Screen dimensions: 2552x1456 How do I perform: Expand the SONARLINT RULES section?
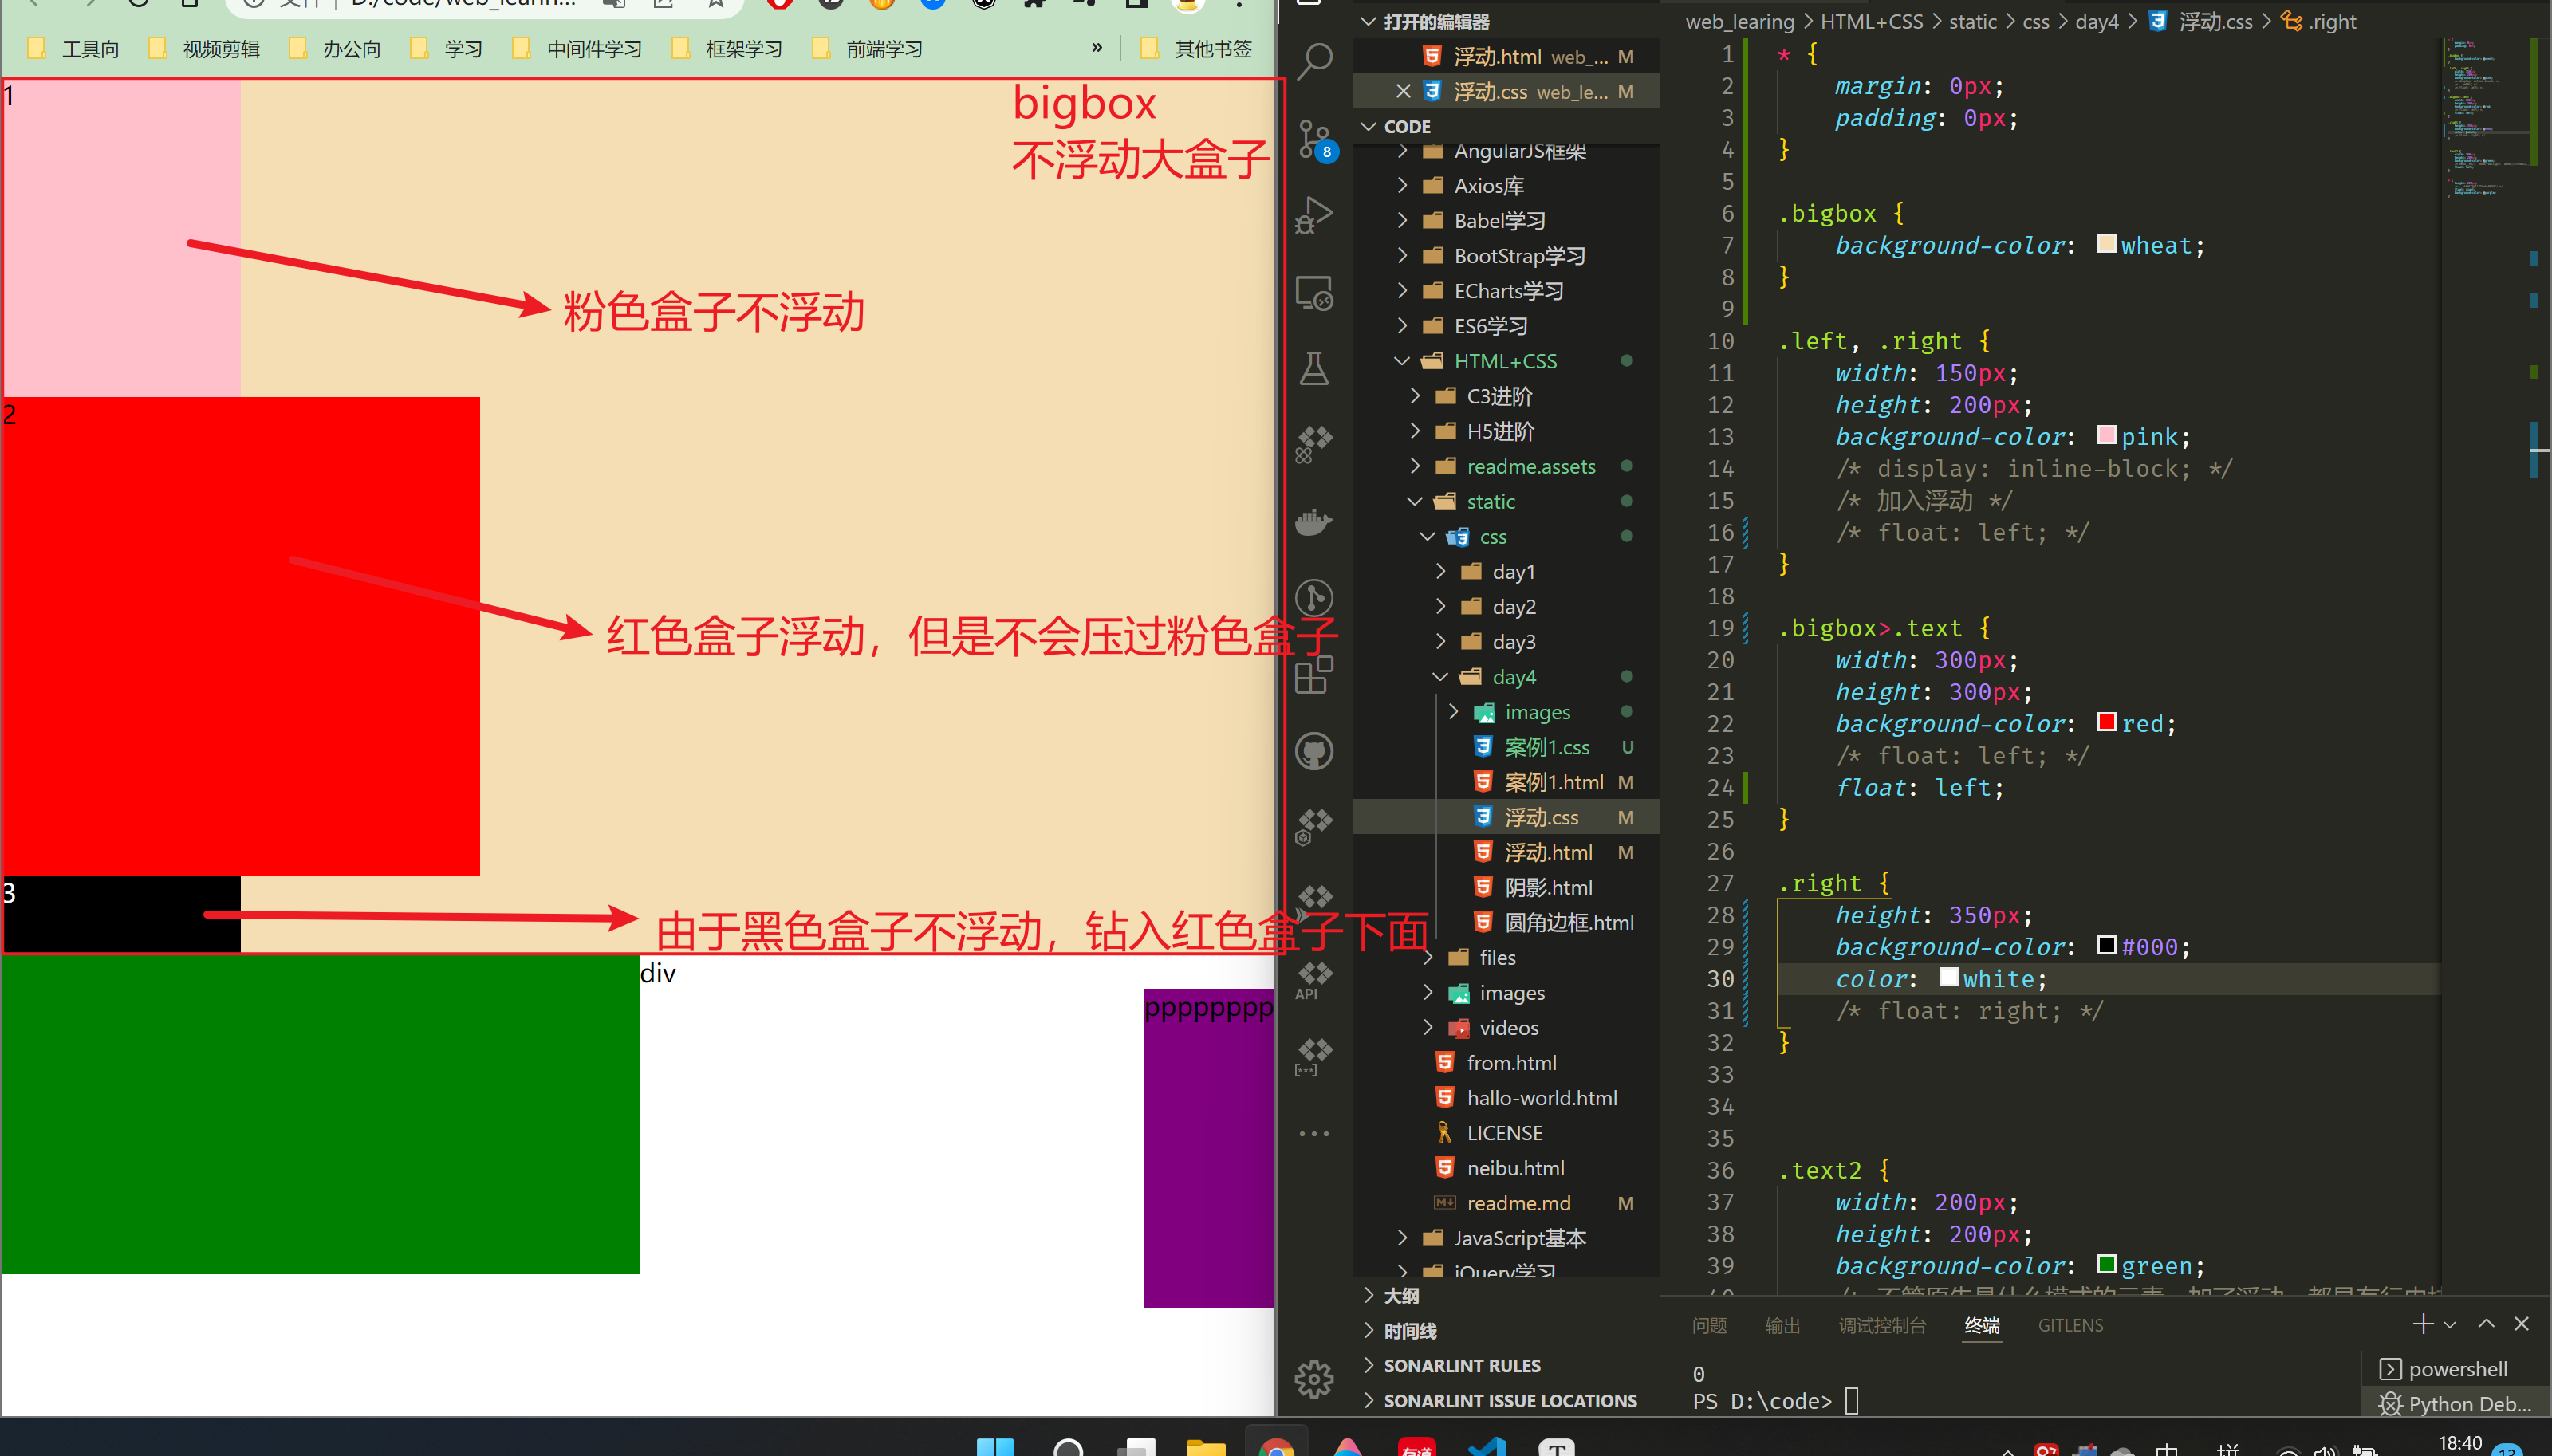[1461, 1366]
